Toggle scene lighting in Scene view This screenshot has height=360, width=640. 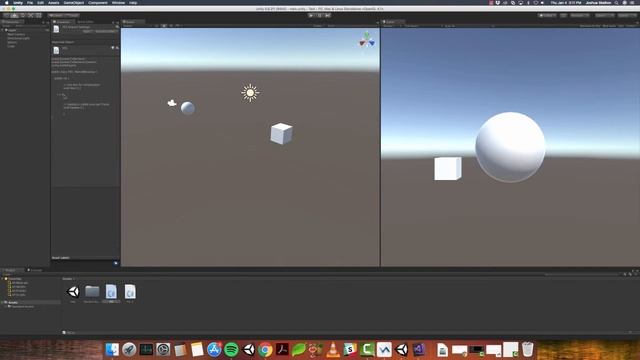[x=164, y=26]
